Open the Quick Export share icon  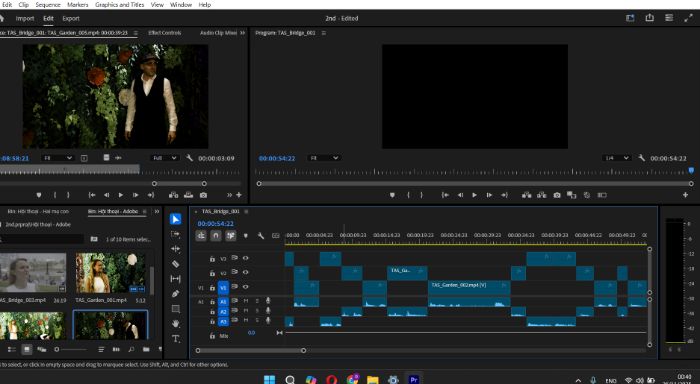650,18
